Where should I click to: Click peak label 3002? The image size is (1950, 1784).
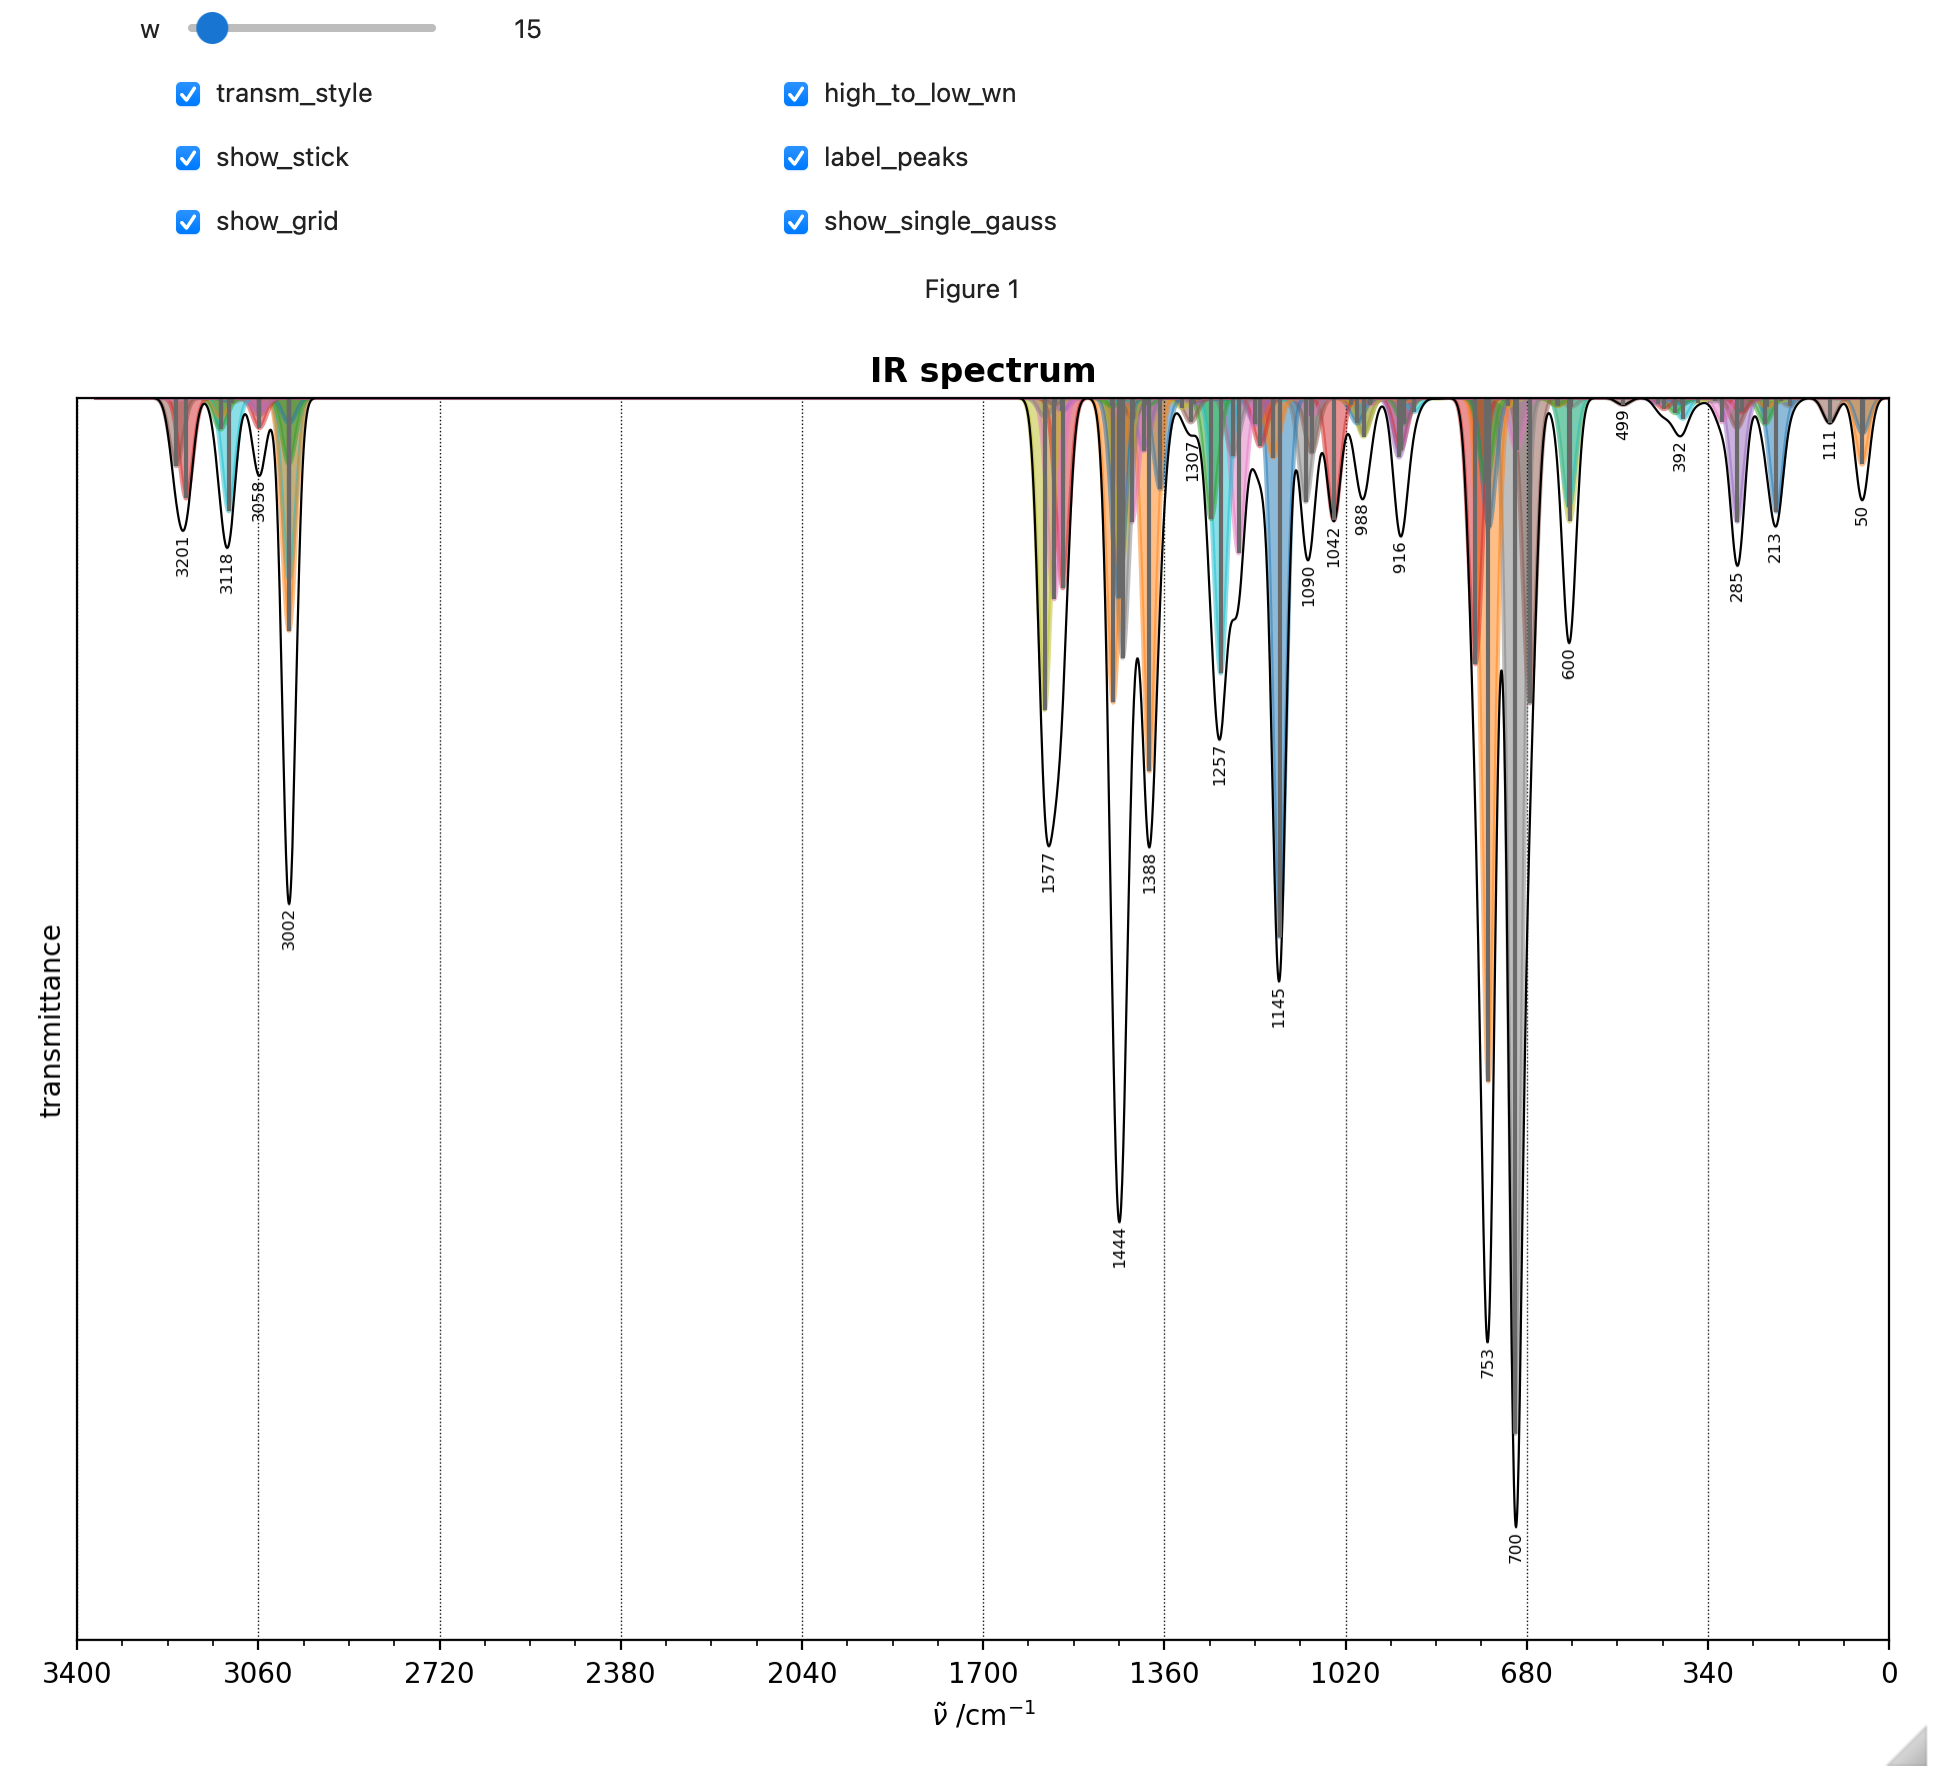click(x=289, y=930)
